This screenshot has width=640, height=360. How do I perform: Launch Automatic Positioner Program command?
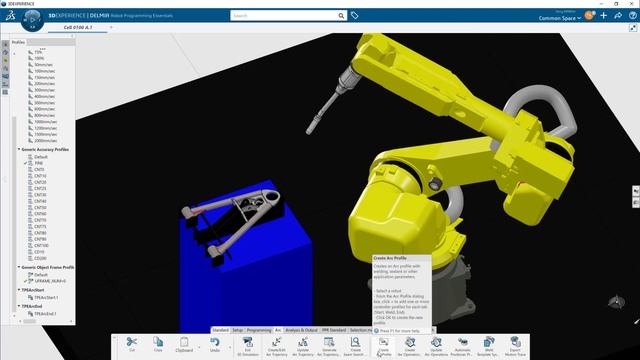[x=462, y=346]
